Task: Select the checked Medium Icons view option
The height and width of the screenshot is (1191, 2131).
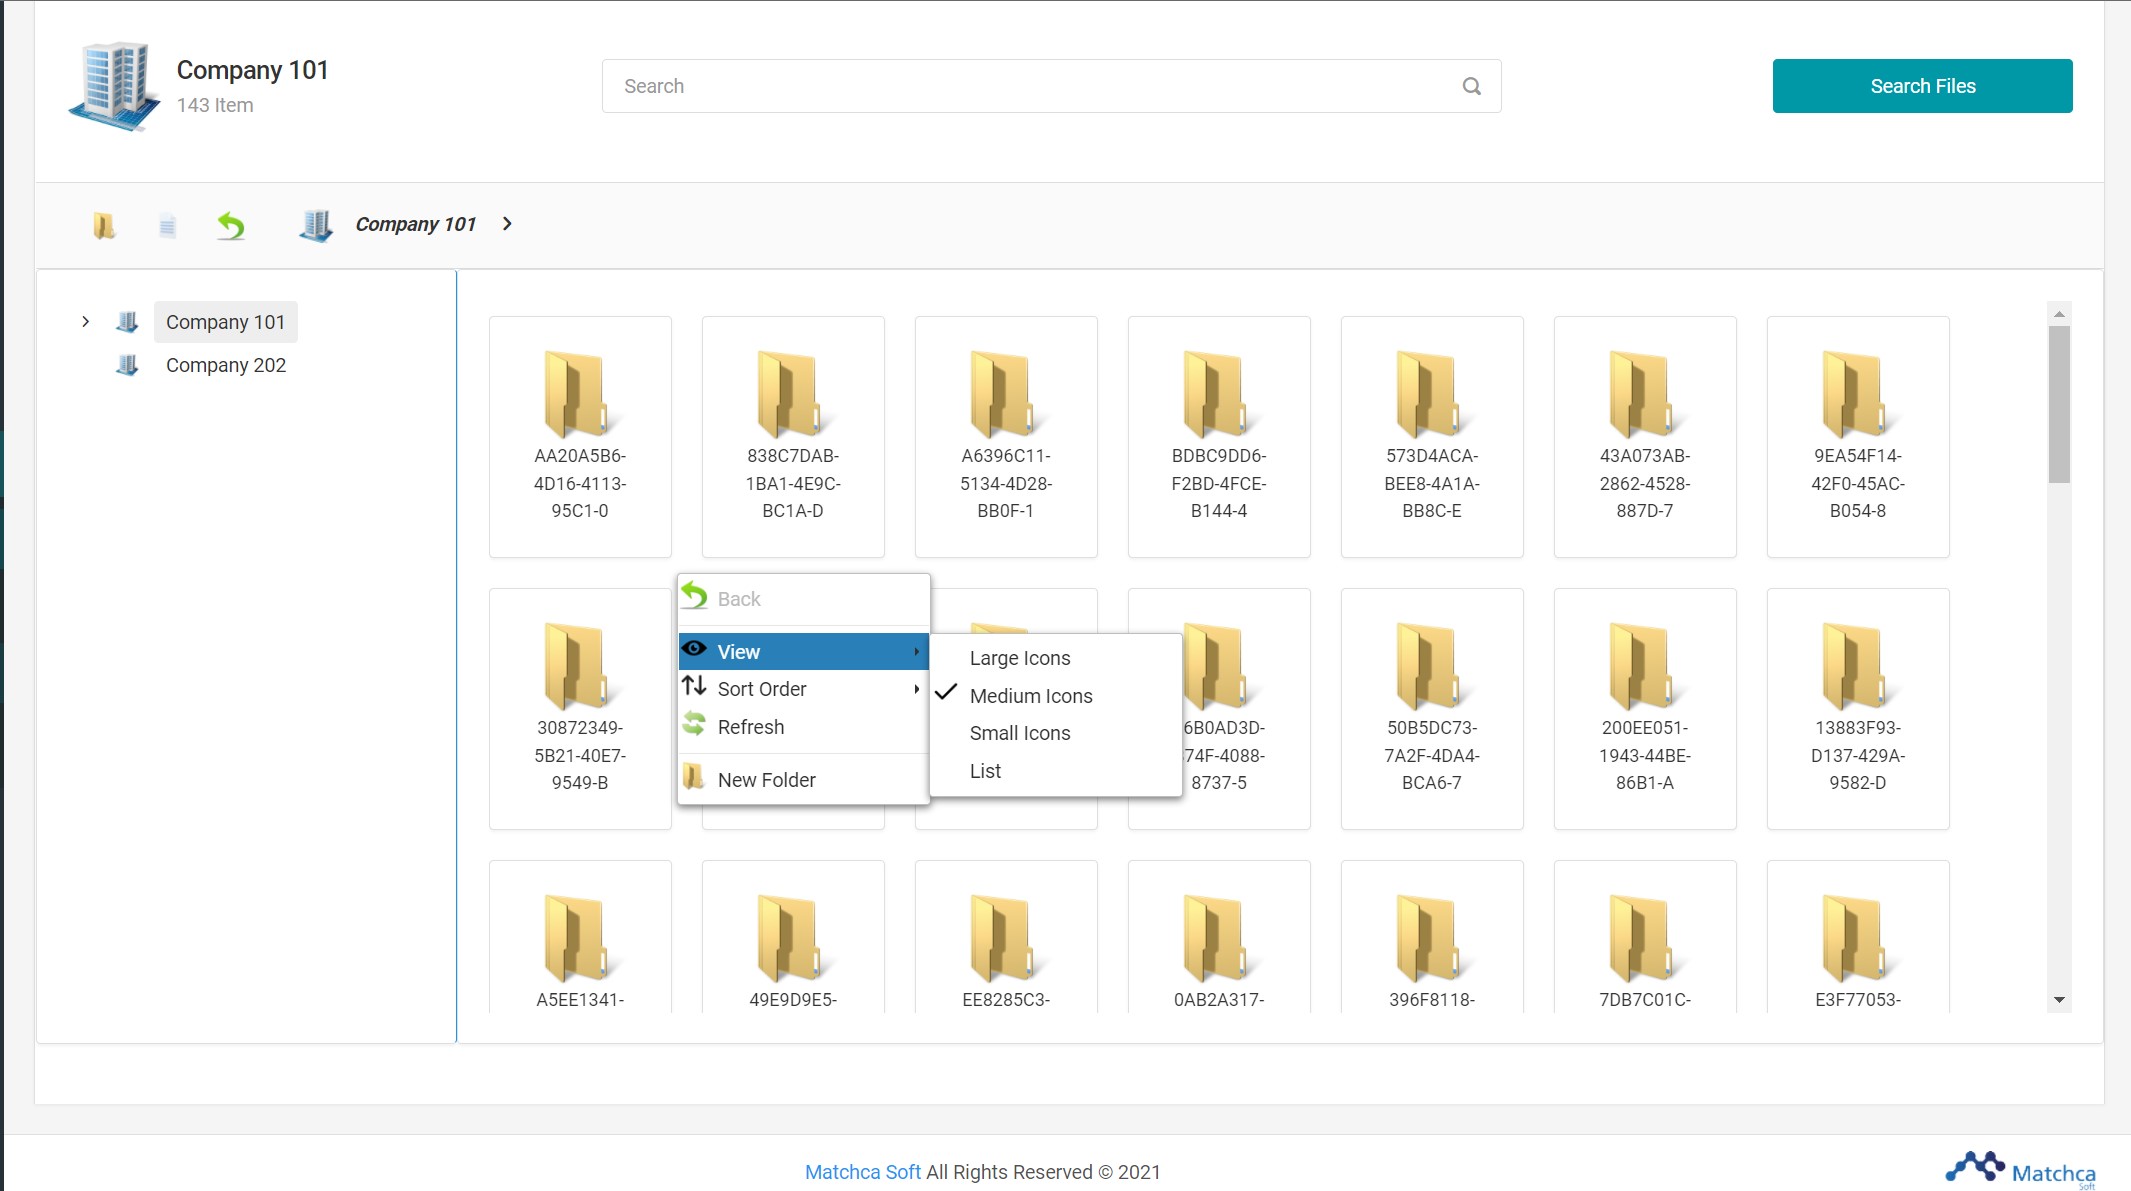Action: click(1030, 696)
